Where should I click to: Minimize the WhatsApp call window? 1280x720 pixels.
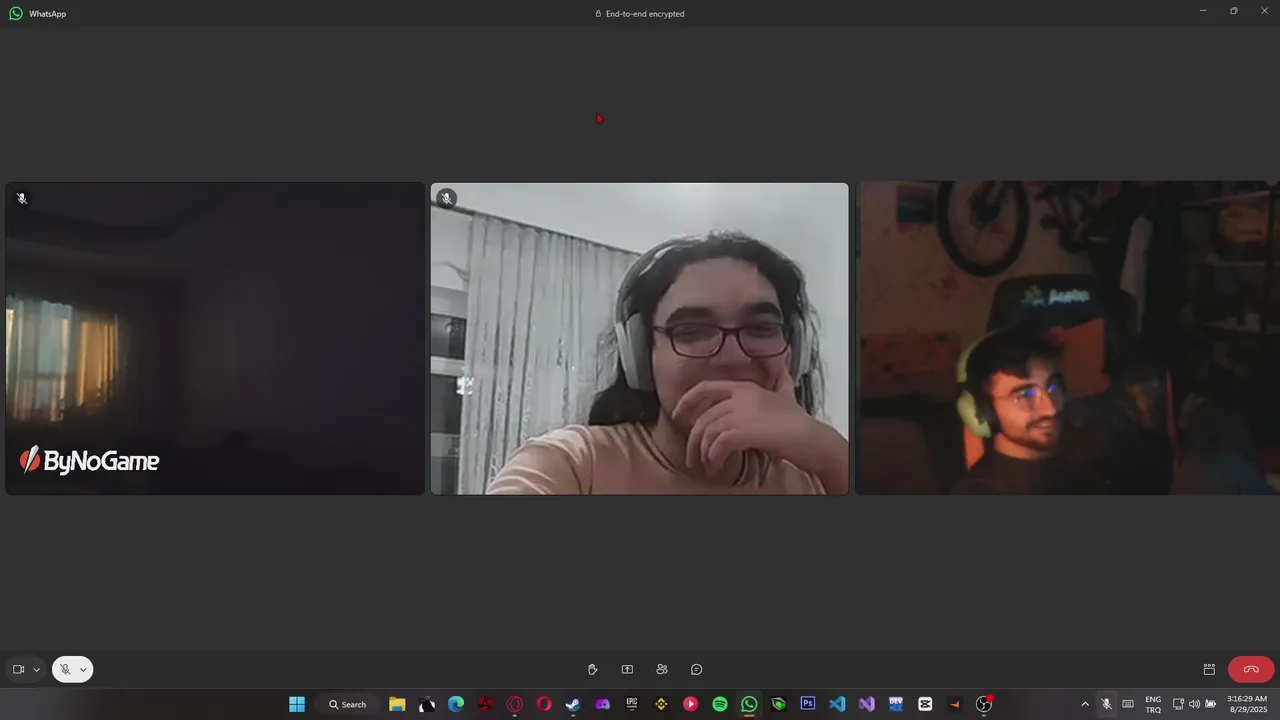pos(1203,11)
